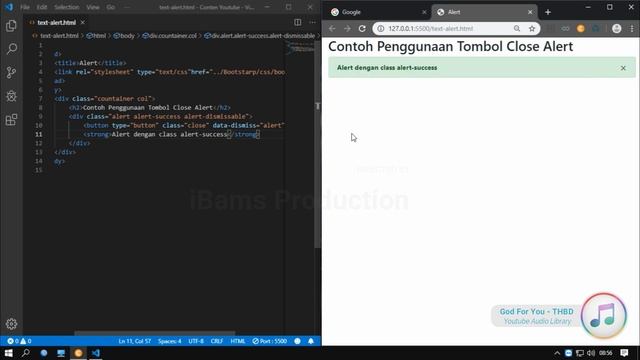Click the line 11 strong tag code
640x360 pixels.
(171, 134)
